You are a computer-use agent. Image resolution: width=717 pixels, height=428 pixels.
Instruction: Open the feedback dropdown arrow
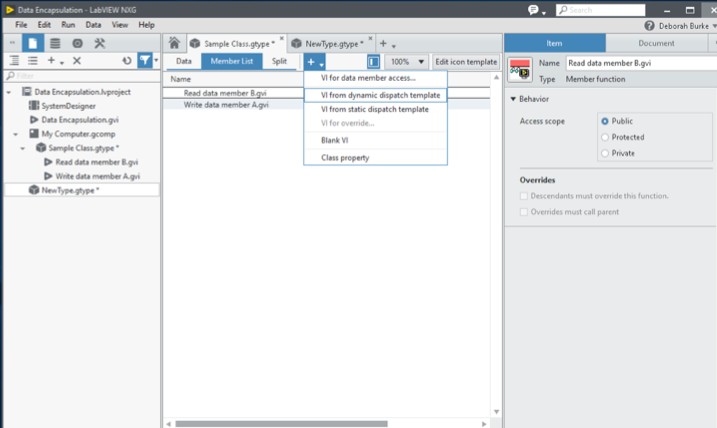(x=544, y=13)
